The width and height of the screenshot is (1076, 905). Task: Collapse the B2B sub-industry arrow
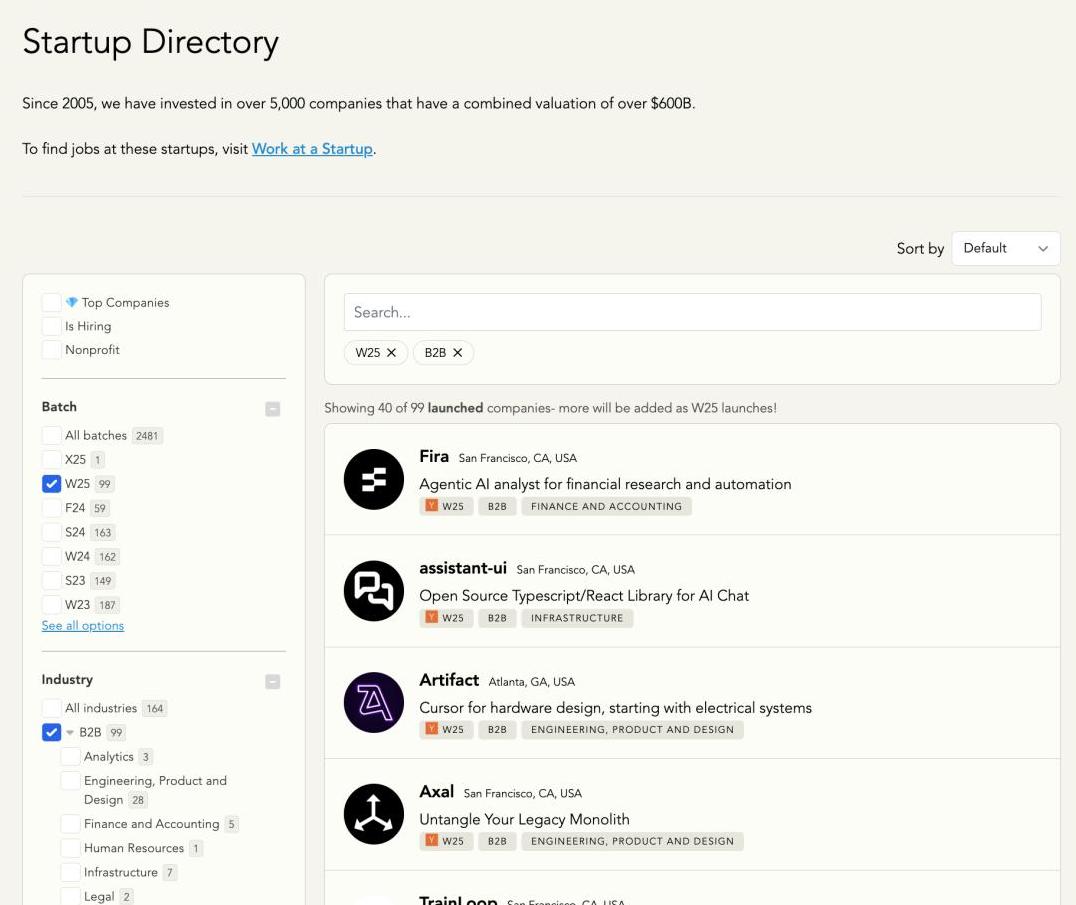click(x=70, y=733)
